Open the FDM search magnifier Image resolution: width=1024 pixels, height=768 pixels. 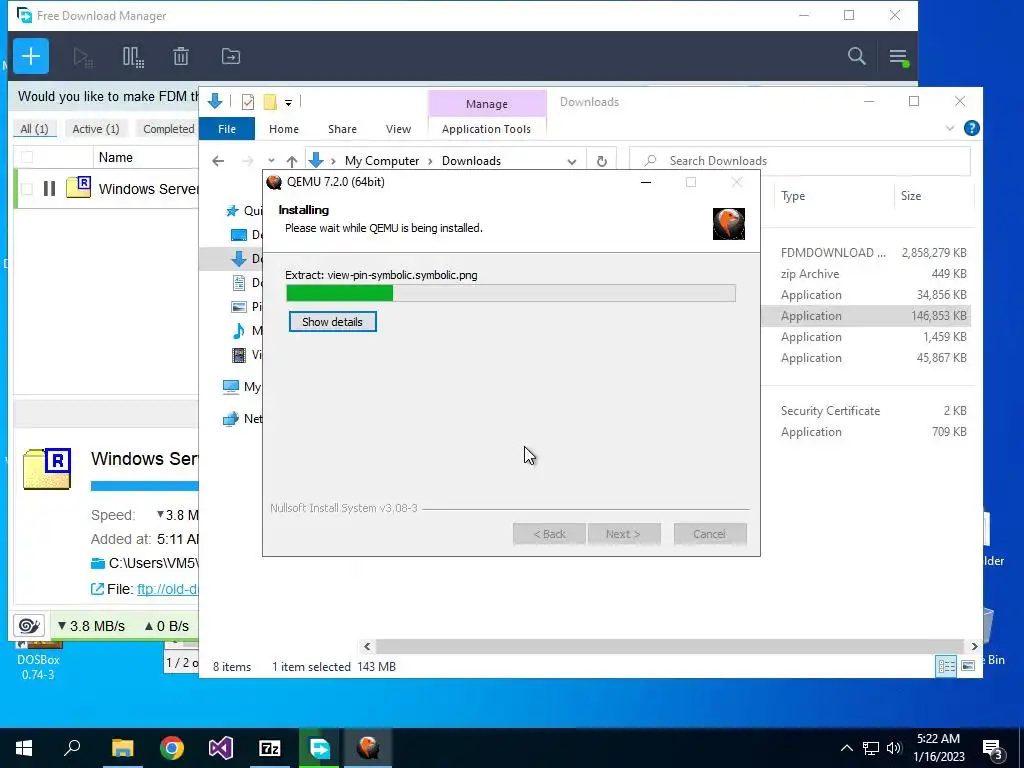[857, 56]
